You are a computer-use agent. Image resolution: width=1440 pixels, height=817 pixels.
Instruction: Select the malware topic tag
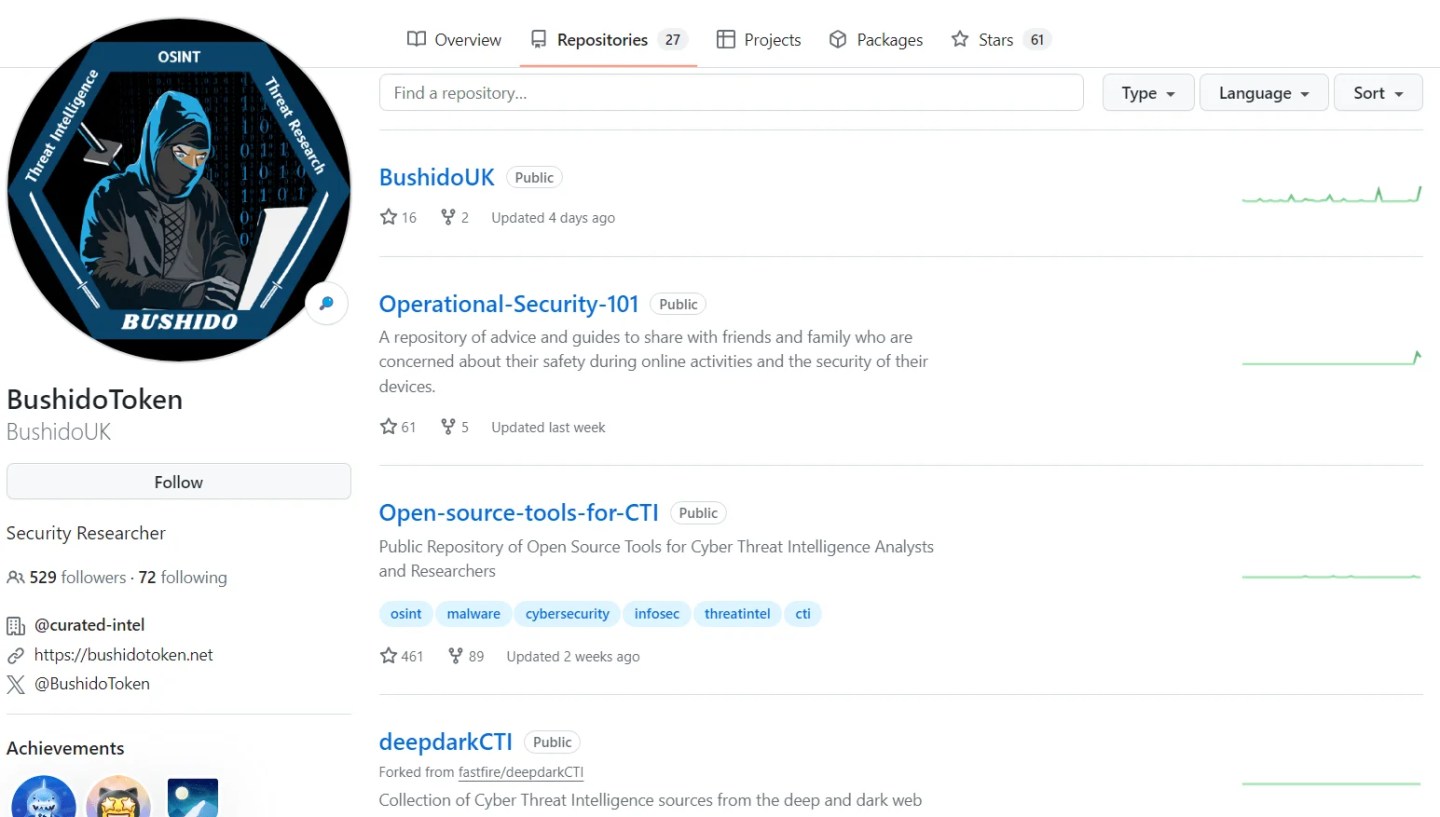[474, 614]
